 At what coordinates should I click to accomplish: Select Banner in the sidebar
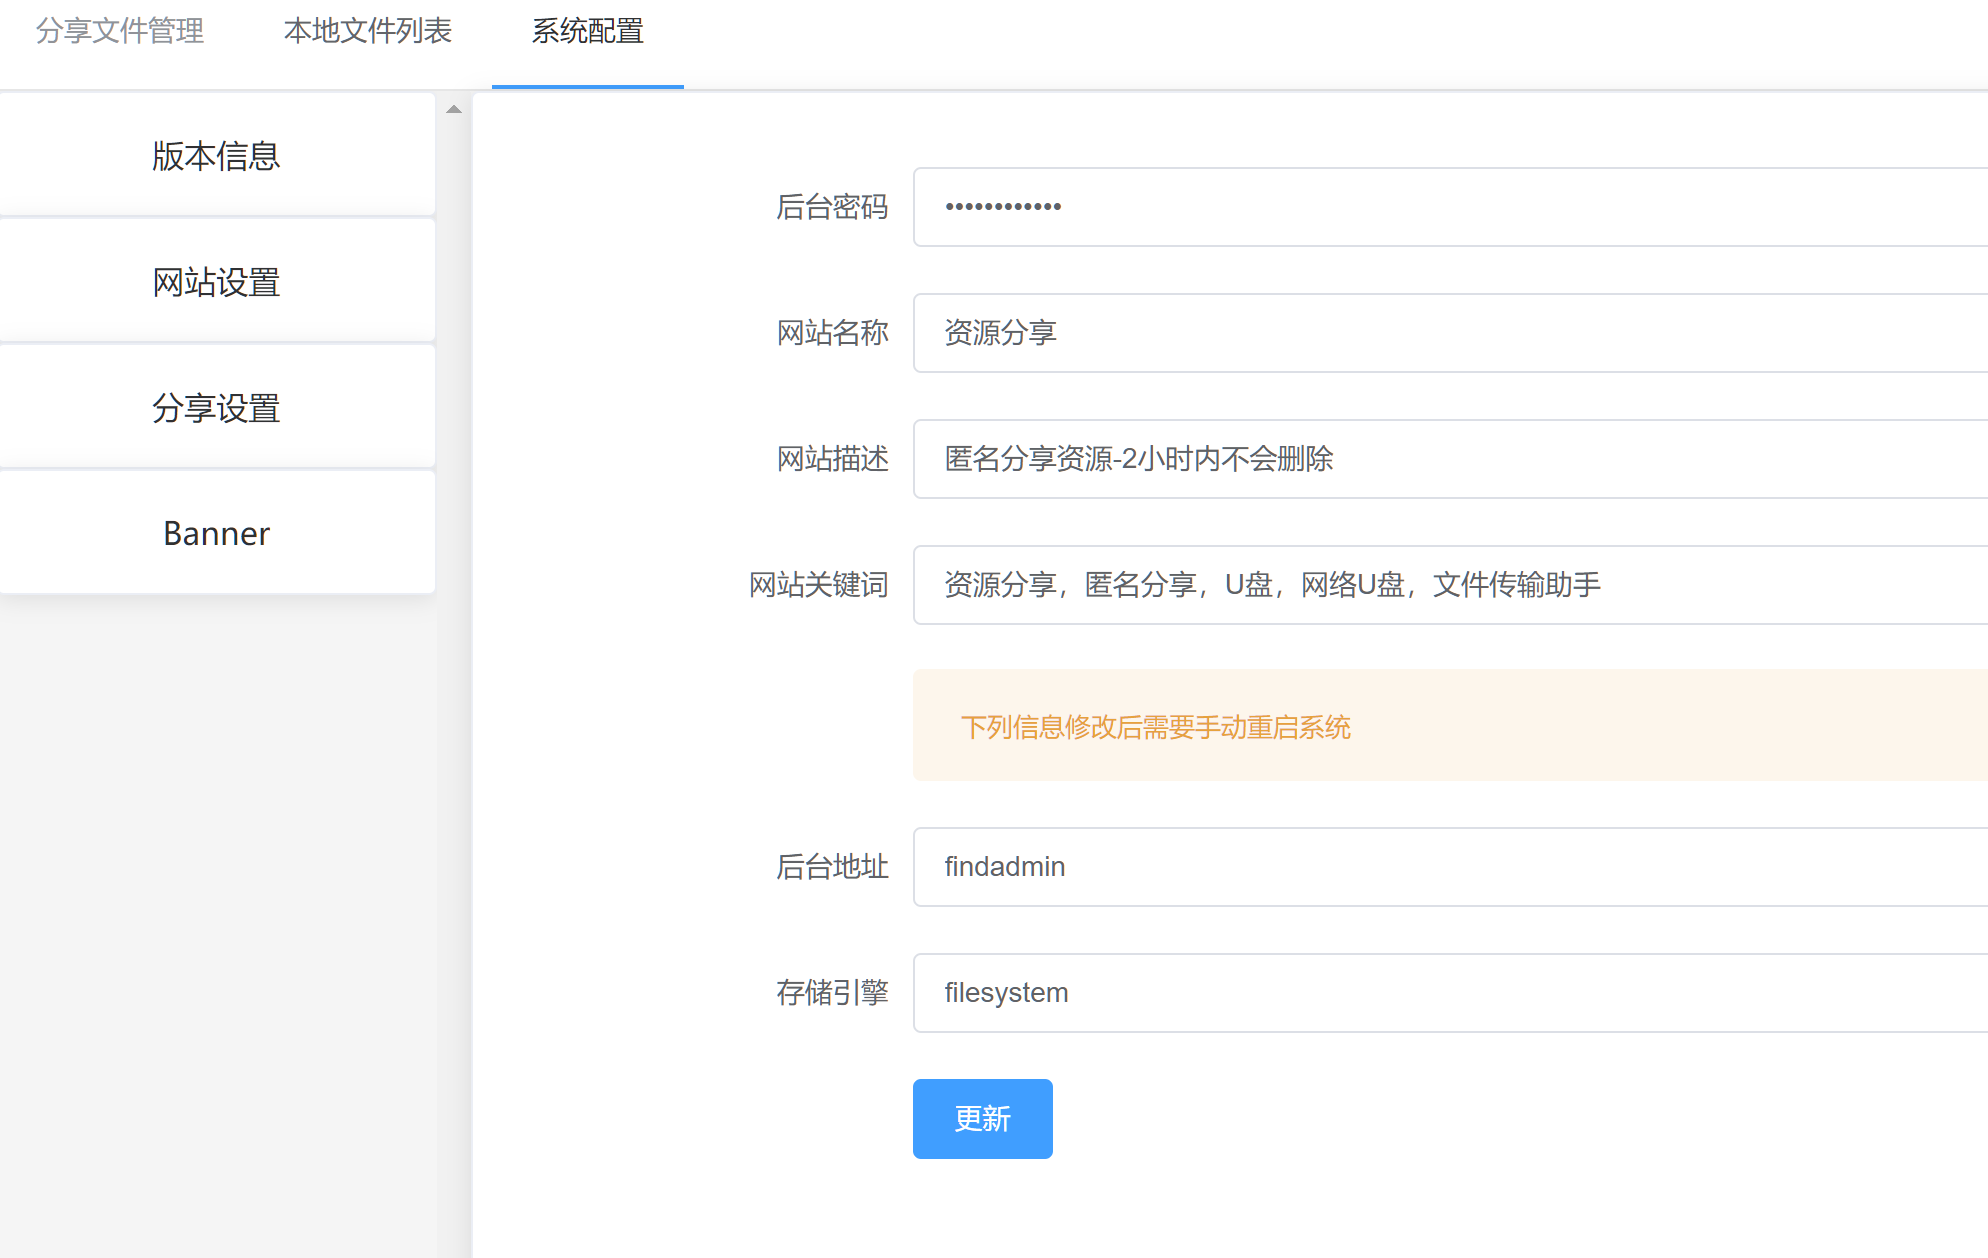(x=216, y=533)
